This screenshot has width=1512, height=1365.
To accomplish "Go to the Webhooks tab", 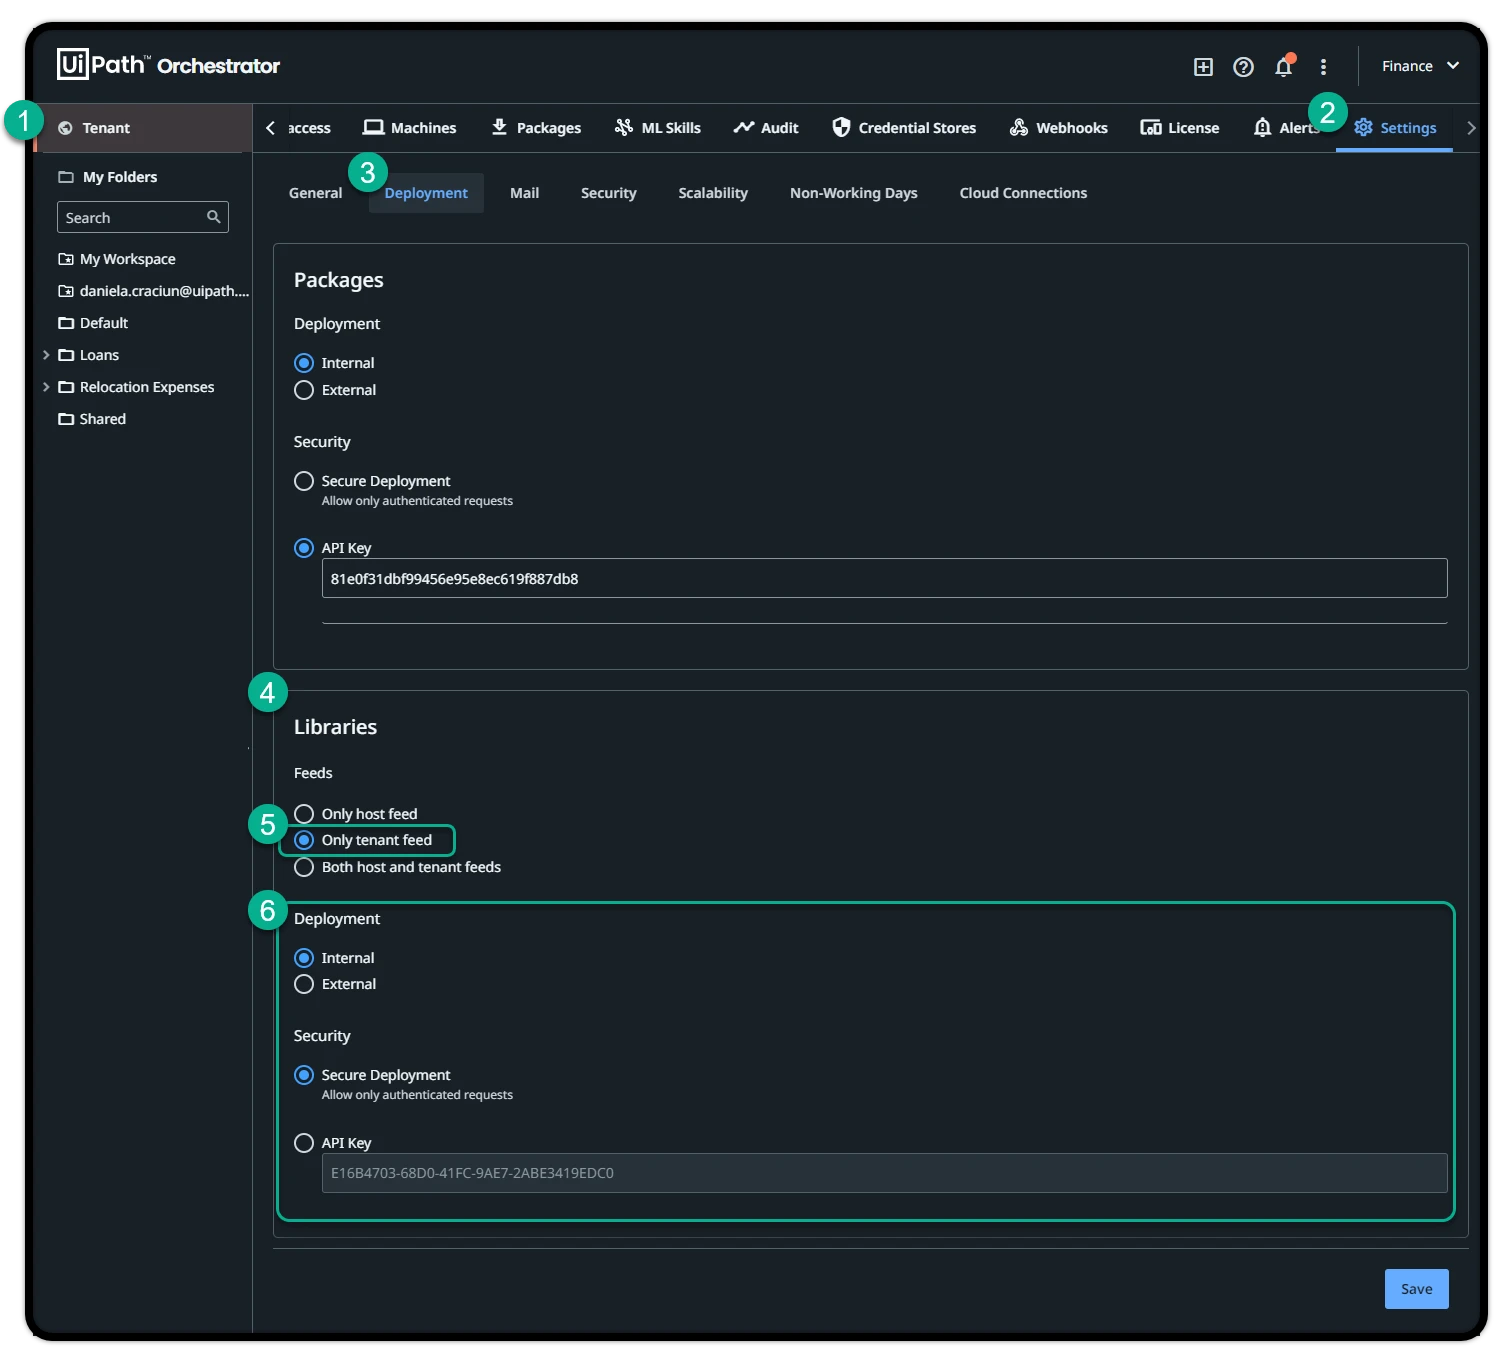I will pos(1059,128).
